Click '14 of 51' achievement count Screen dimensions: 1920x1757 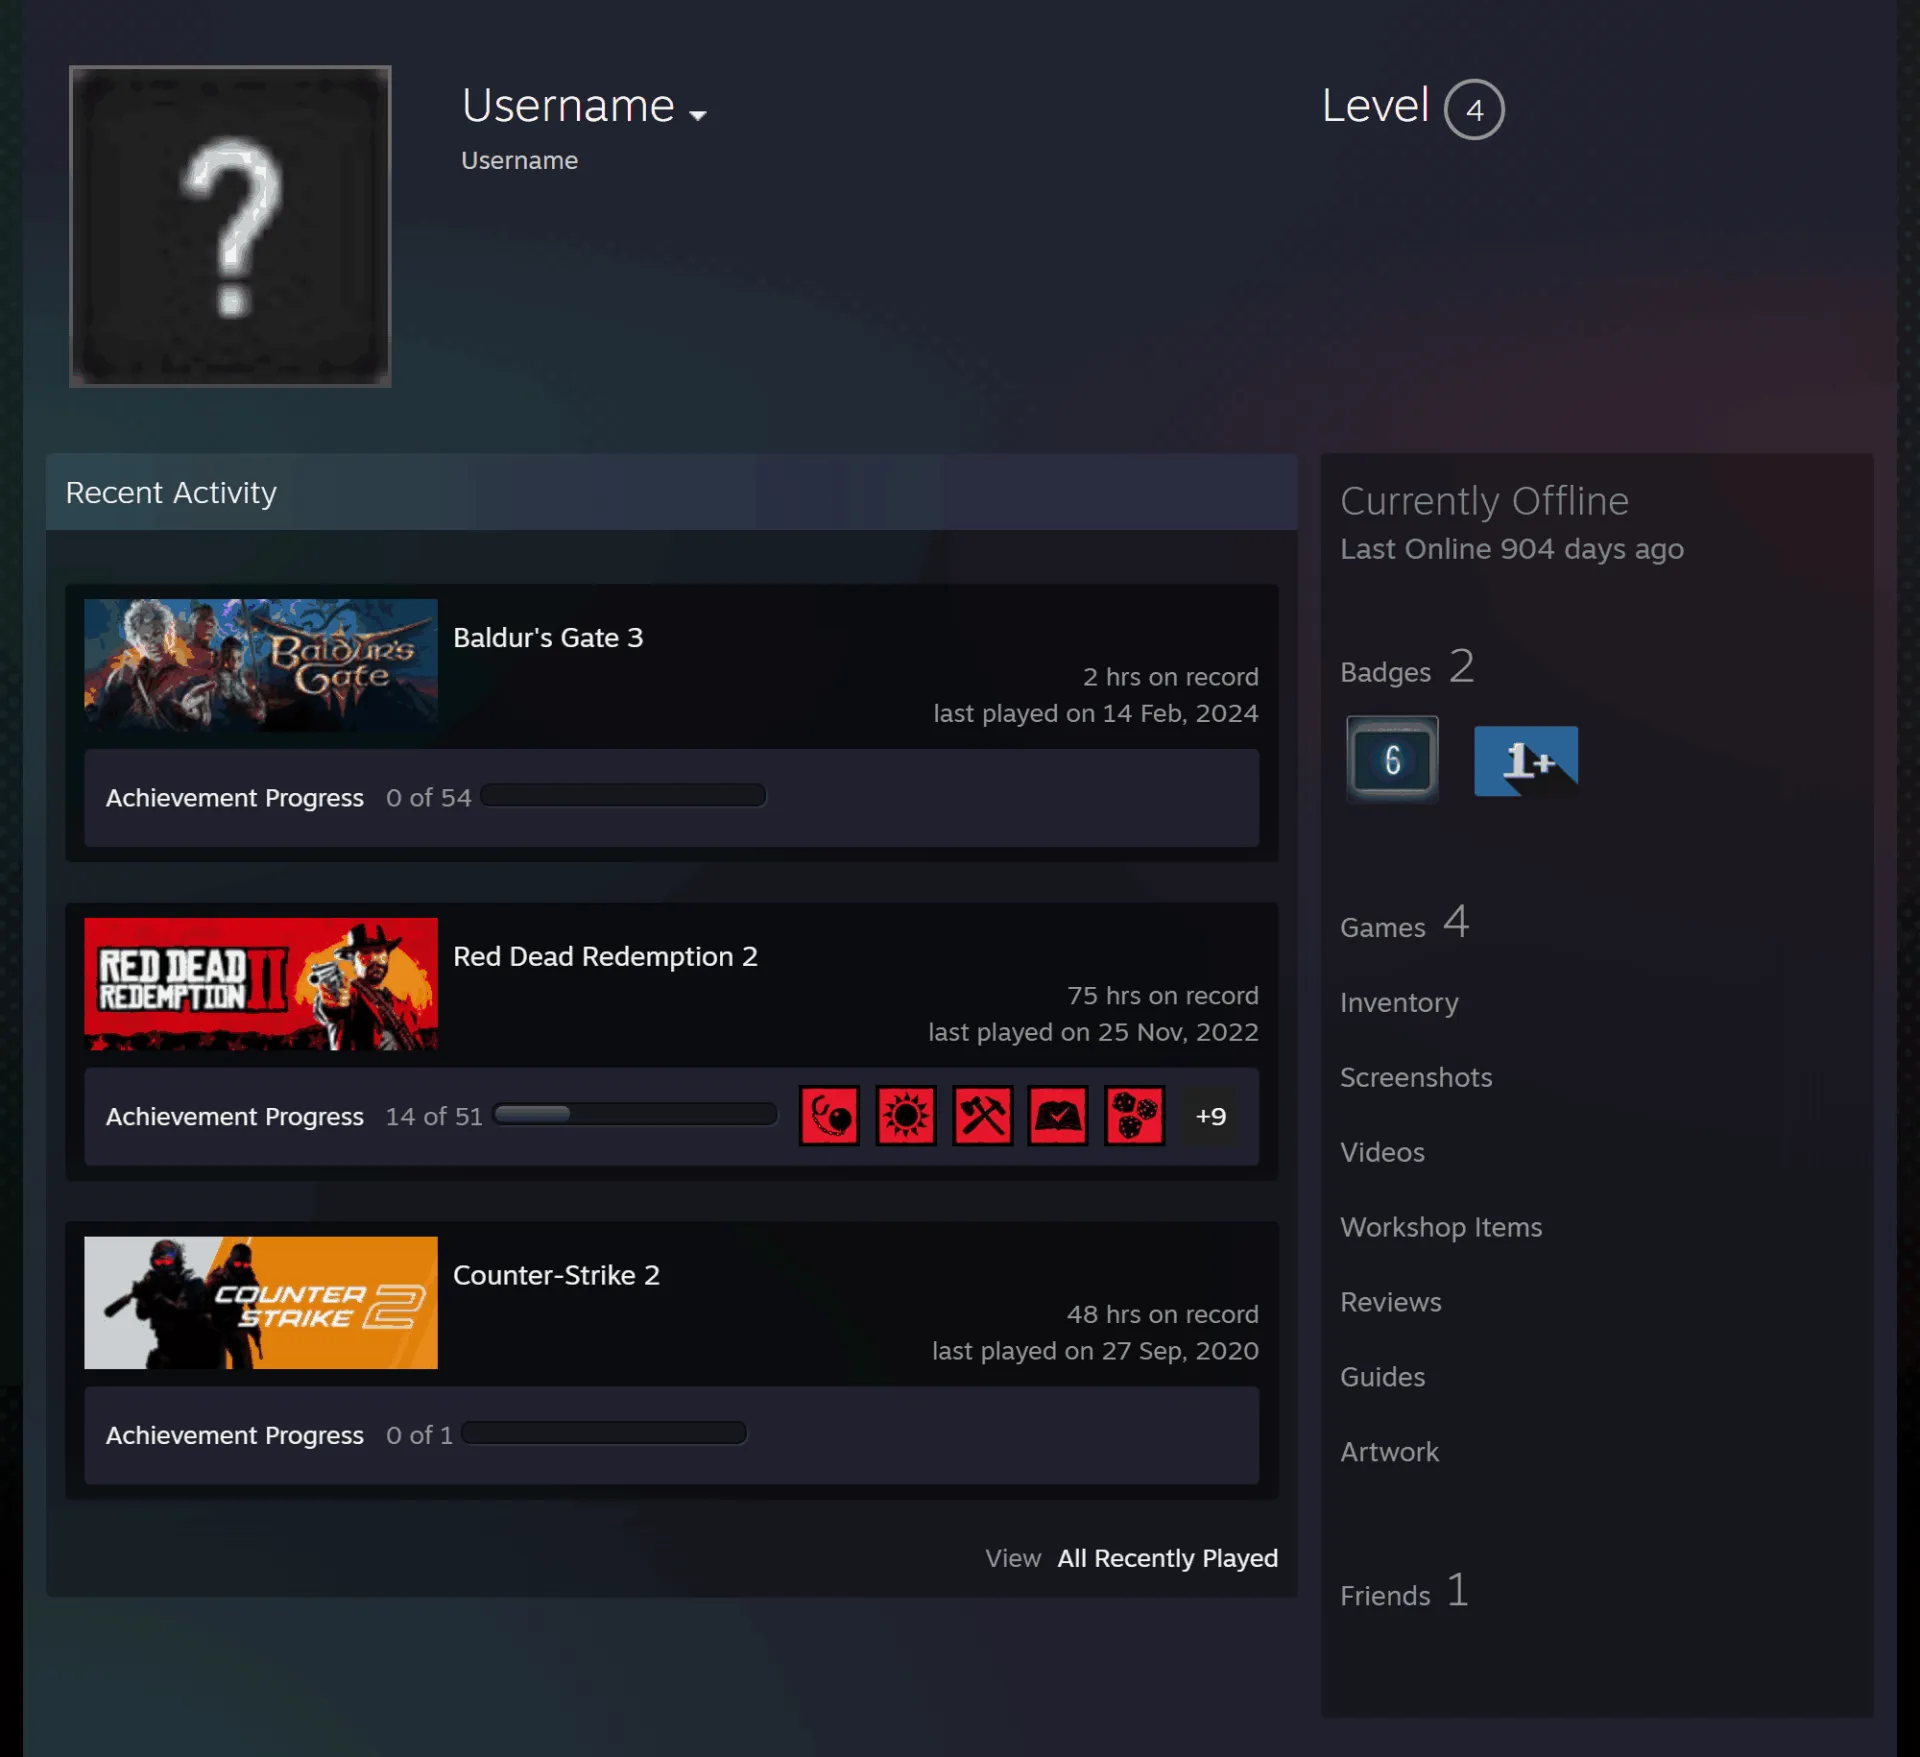tap(434, 1116)
